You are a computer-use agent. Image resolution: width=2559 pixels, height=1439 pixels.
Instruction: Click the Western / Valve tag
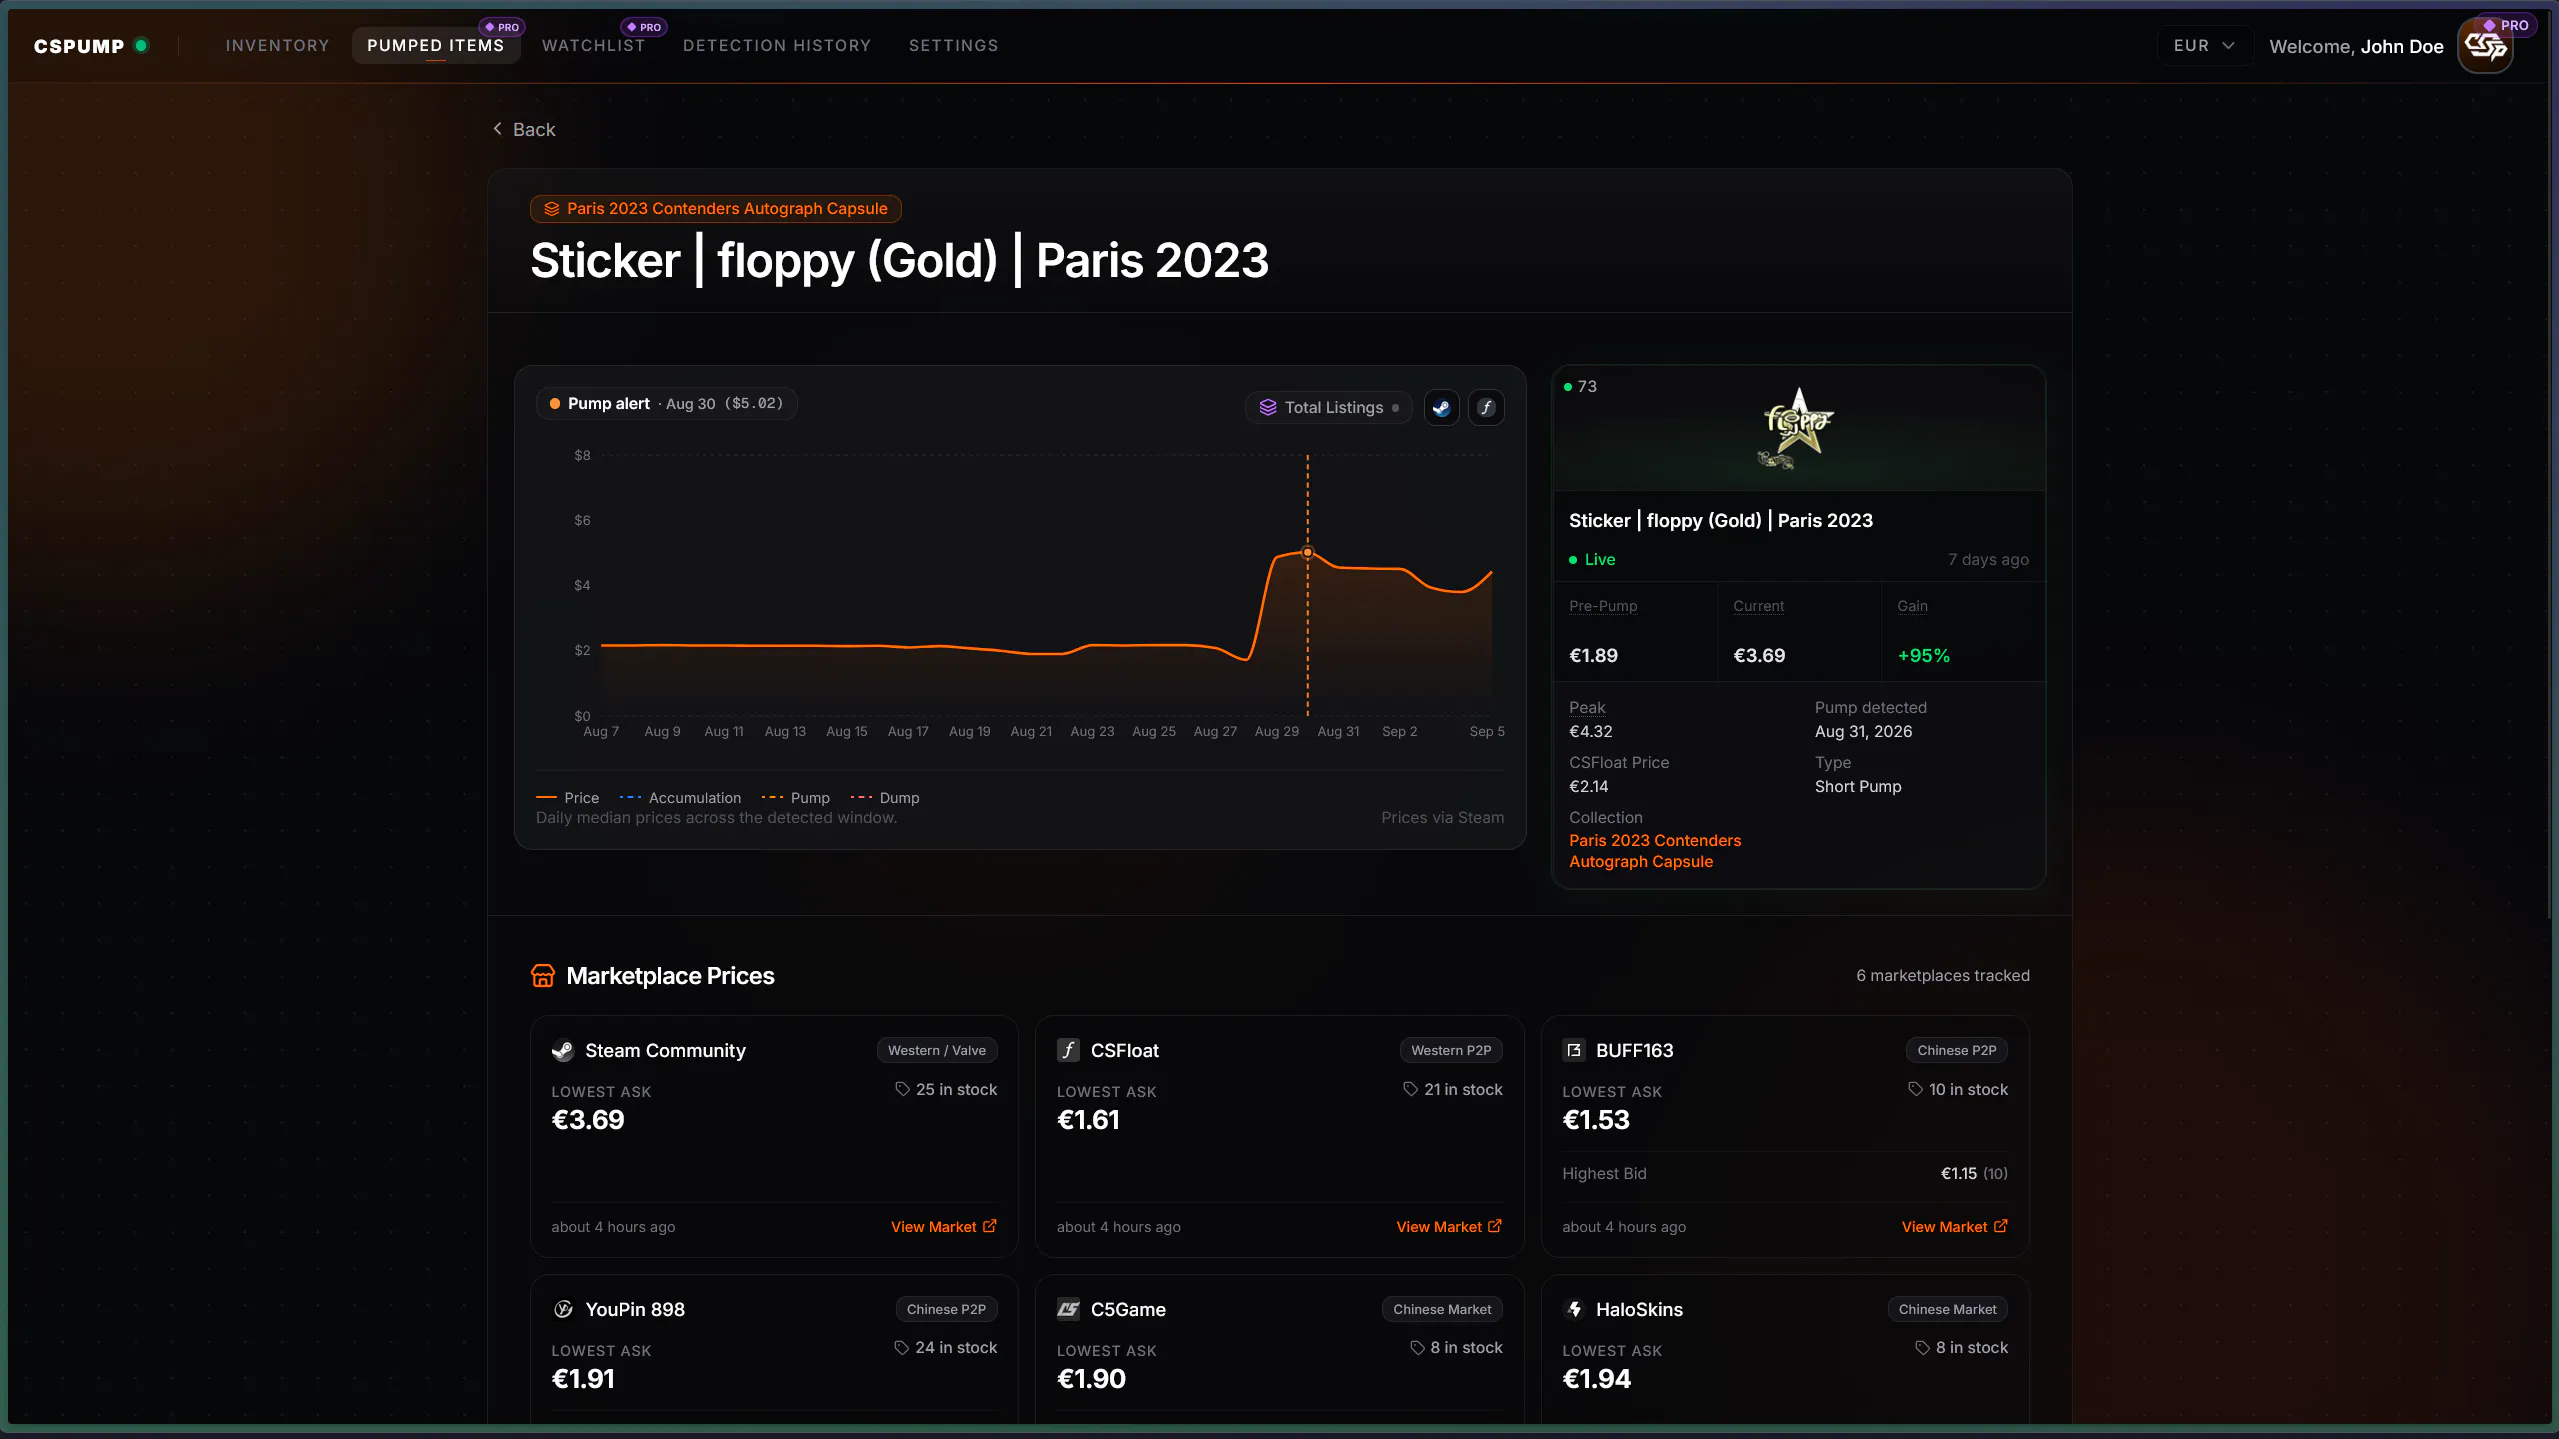coord(937,1051)
